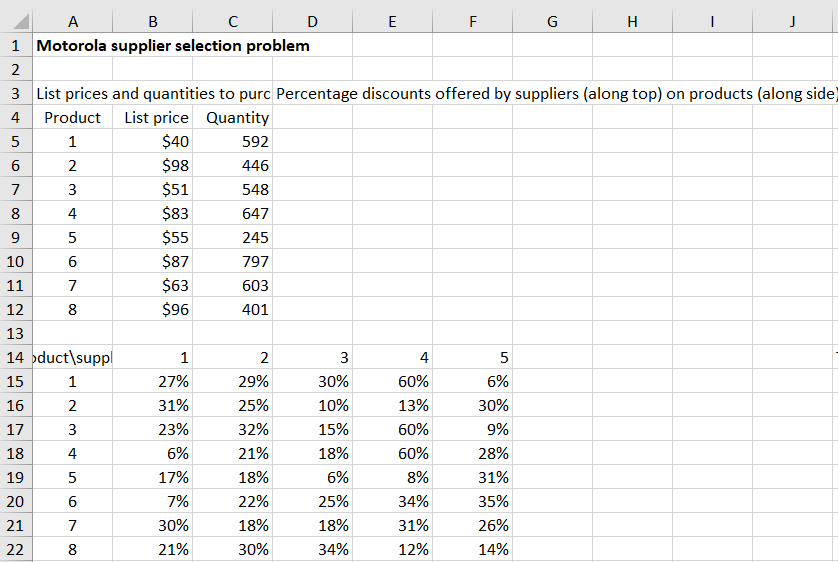Select the quantity 603 cell

pos(232,285)
